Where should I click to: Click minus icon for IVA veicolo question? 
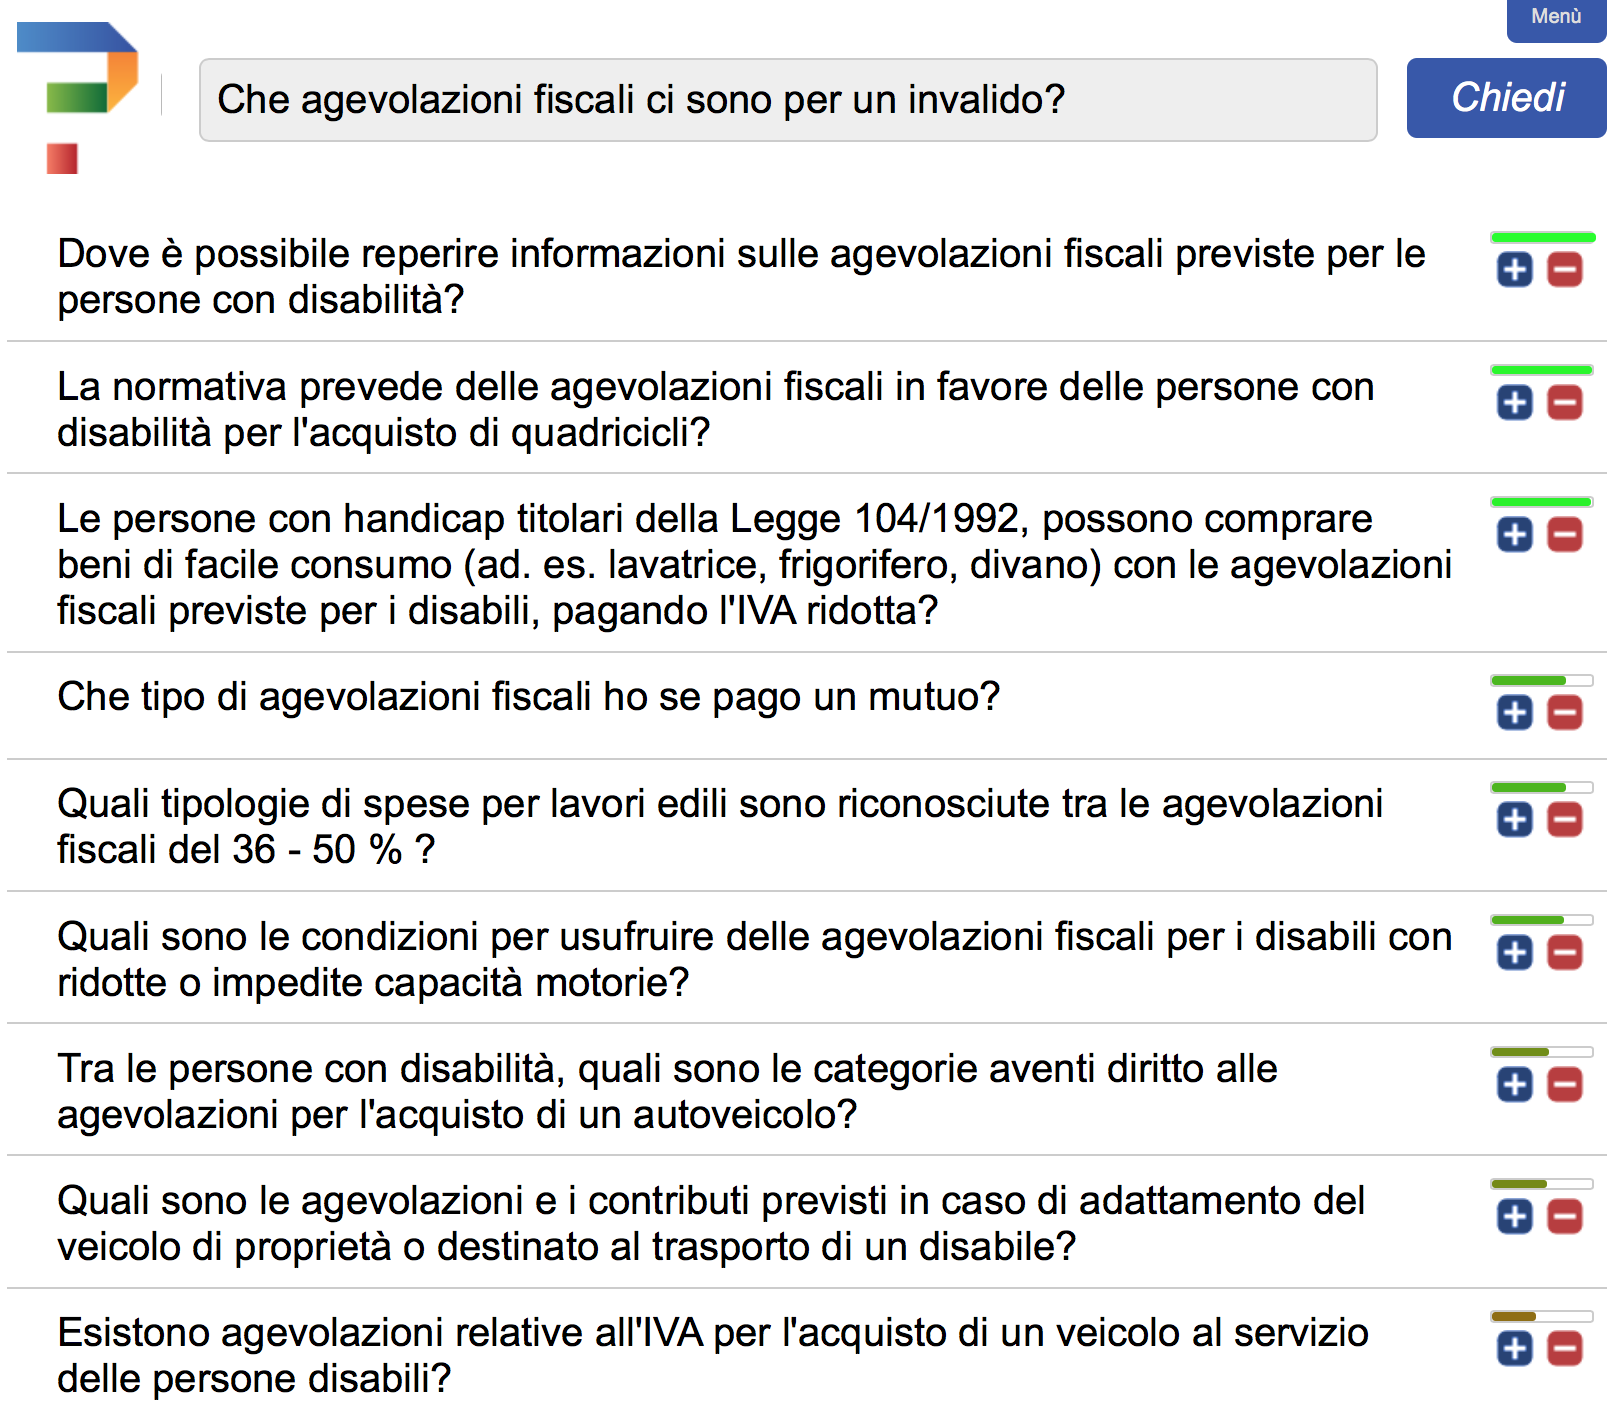point(1564,1348)
